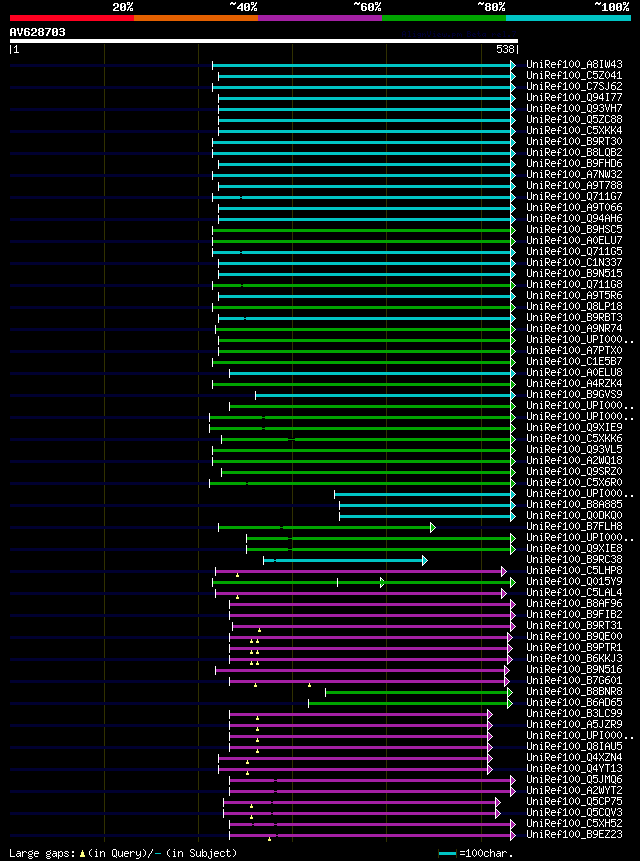Viewport: 640px width, 861px height.
Task: Select the UniRef100_Q0DKQ0 label
Action: click(x=574, y=516)
